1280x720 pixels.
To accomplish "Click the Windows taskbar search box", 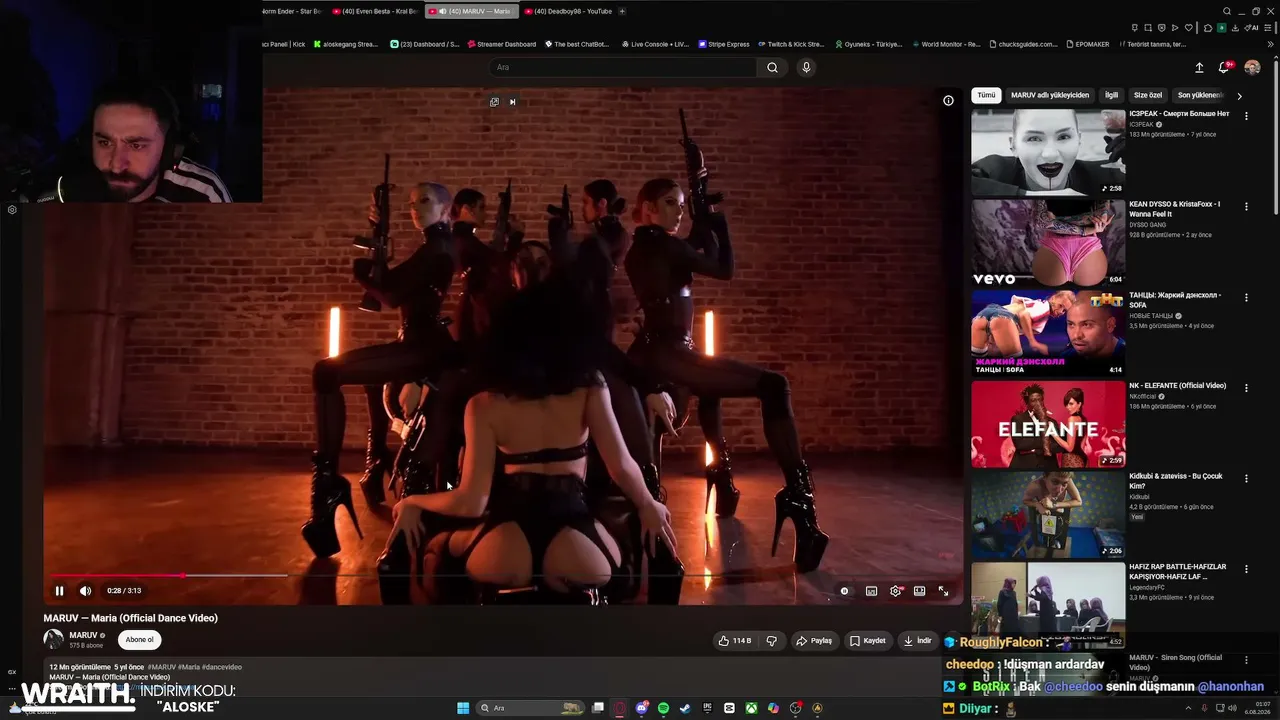I will coord(532,708).
